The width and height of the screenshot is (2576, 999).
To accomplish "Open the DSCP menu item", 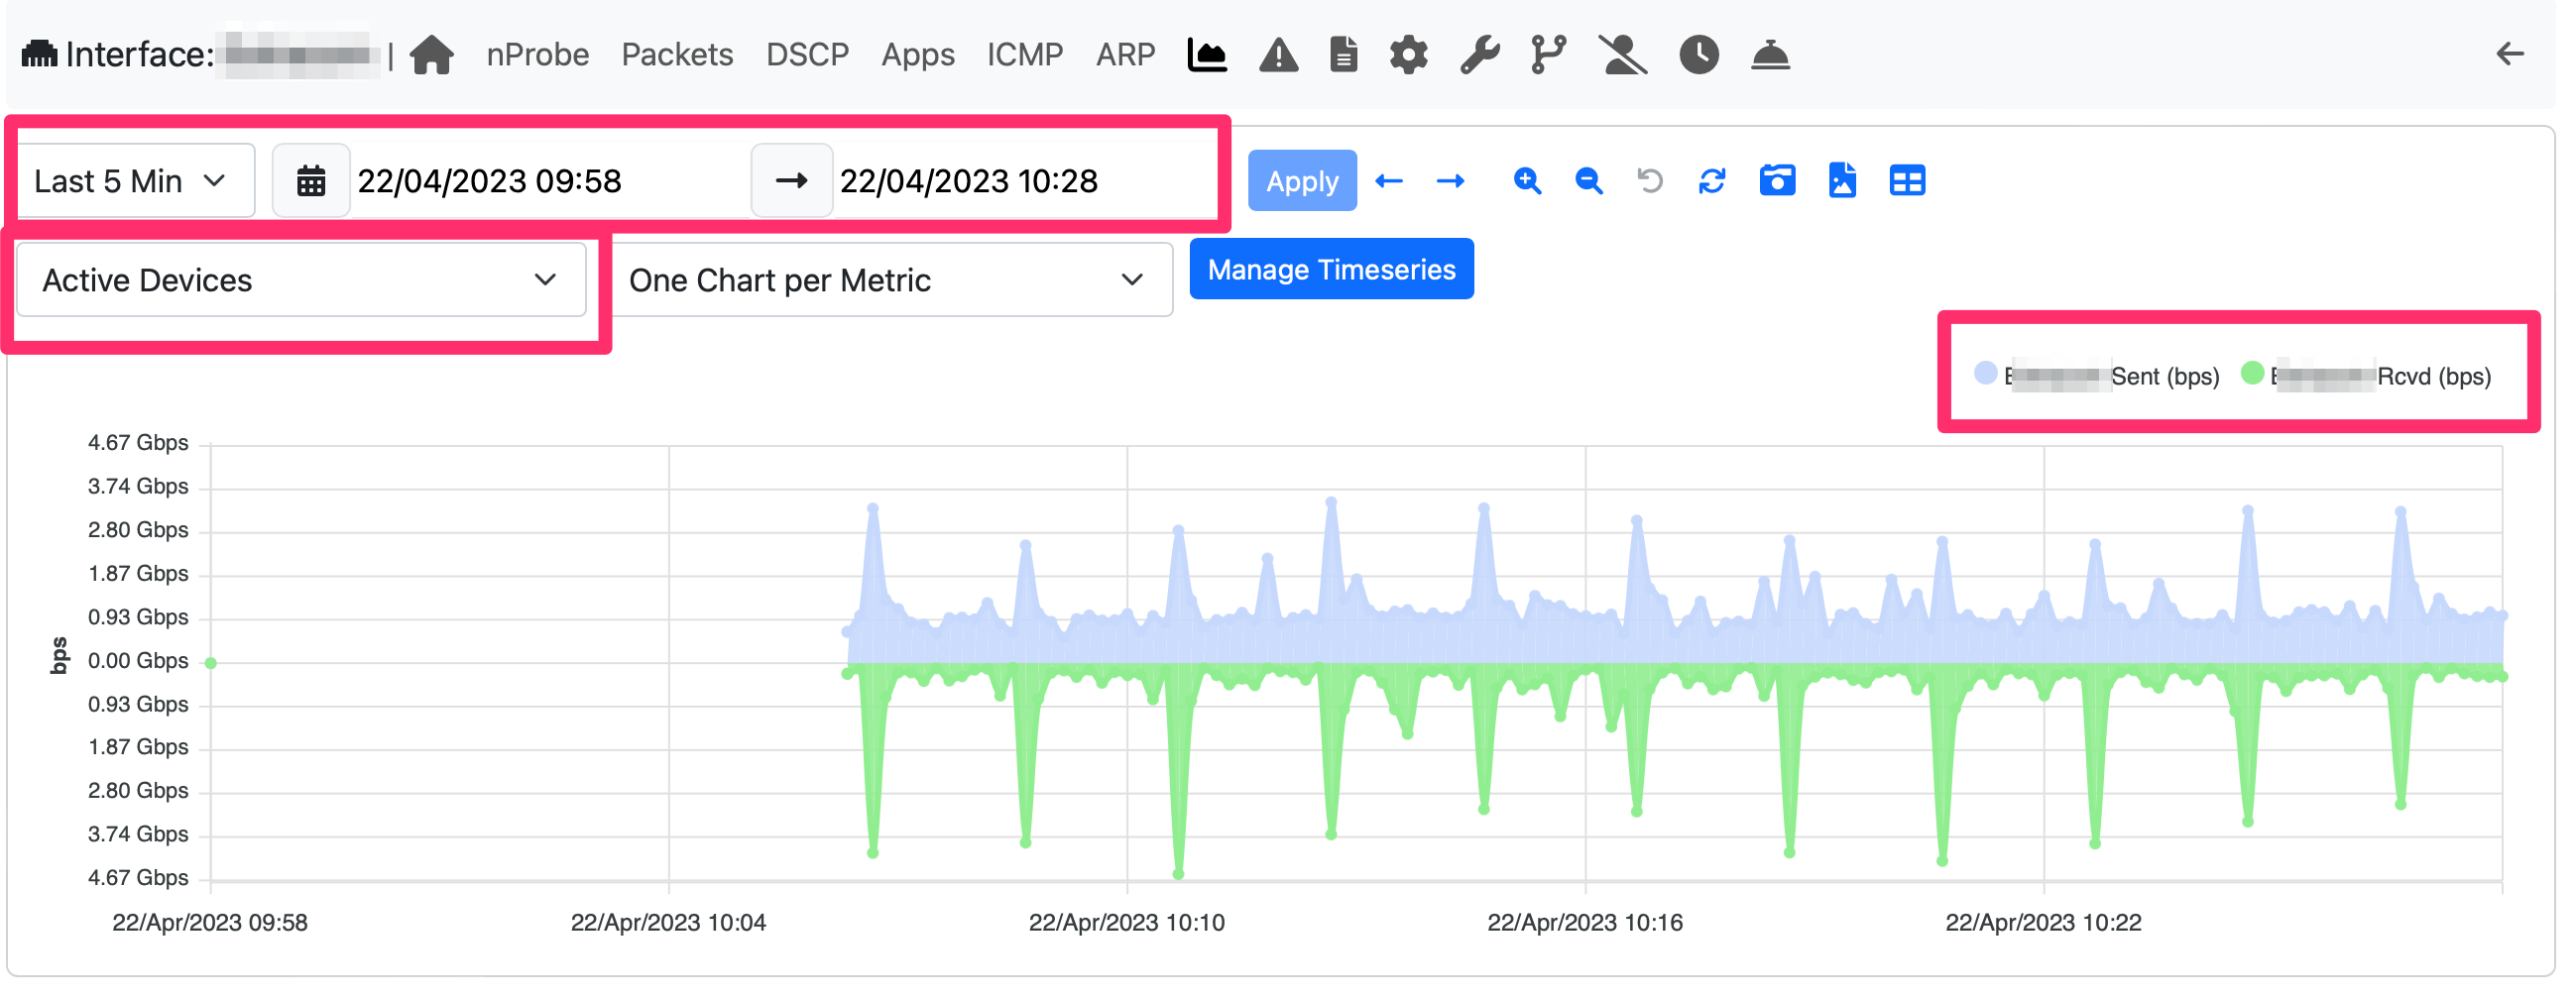I will pyautogui.click(x=807, y=55).
